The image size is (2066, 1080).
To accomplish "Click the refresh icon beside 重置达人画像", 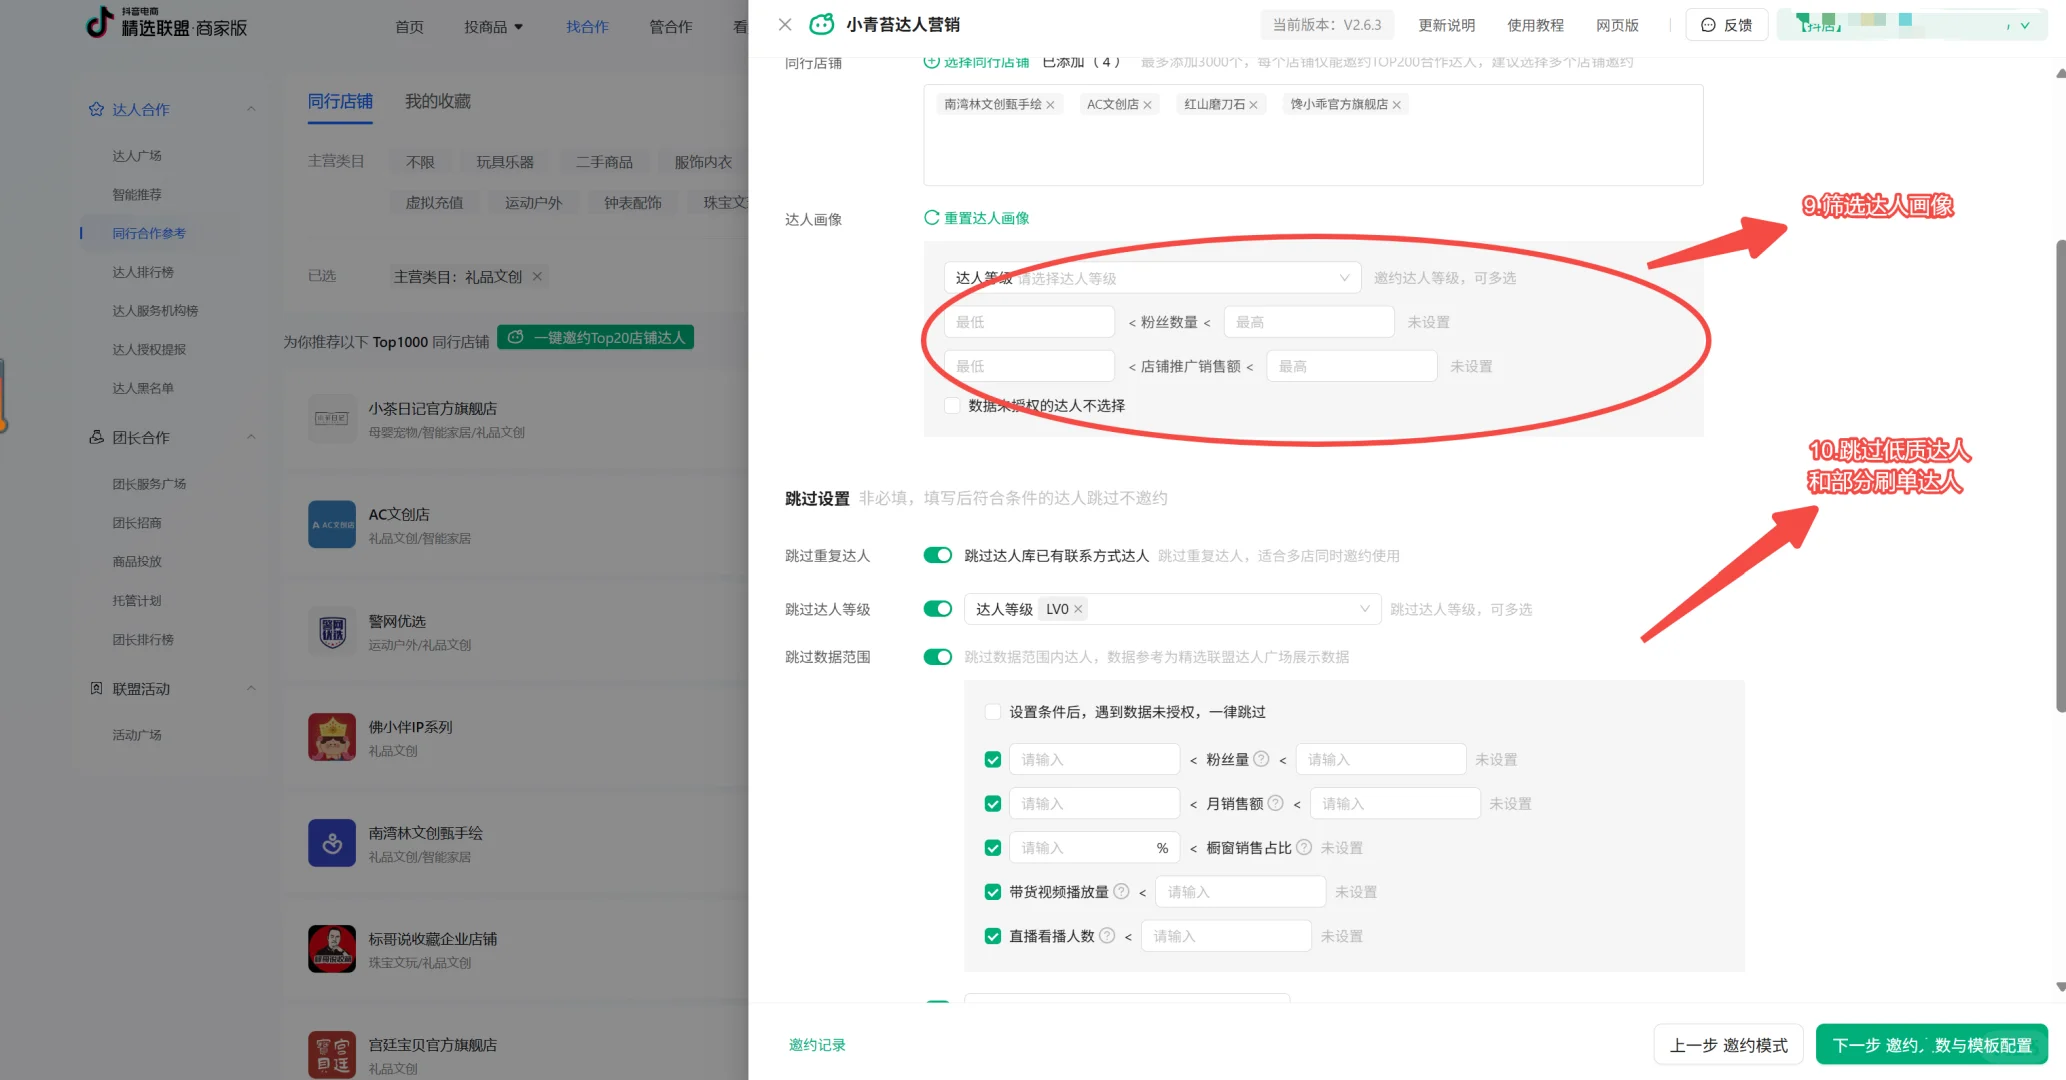I will 930,217.
